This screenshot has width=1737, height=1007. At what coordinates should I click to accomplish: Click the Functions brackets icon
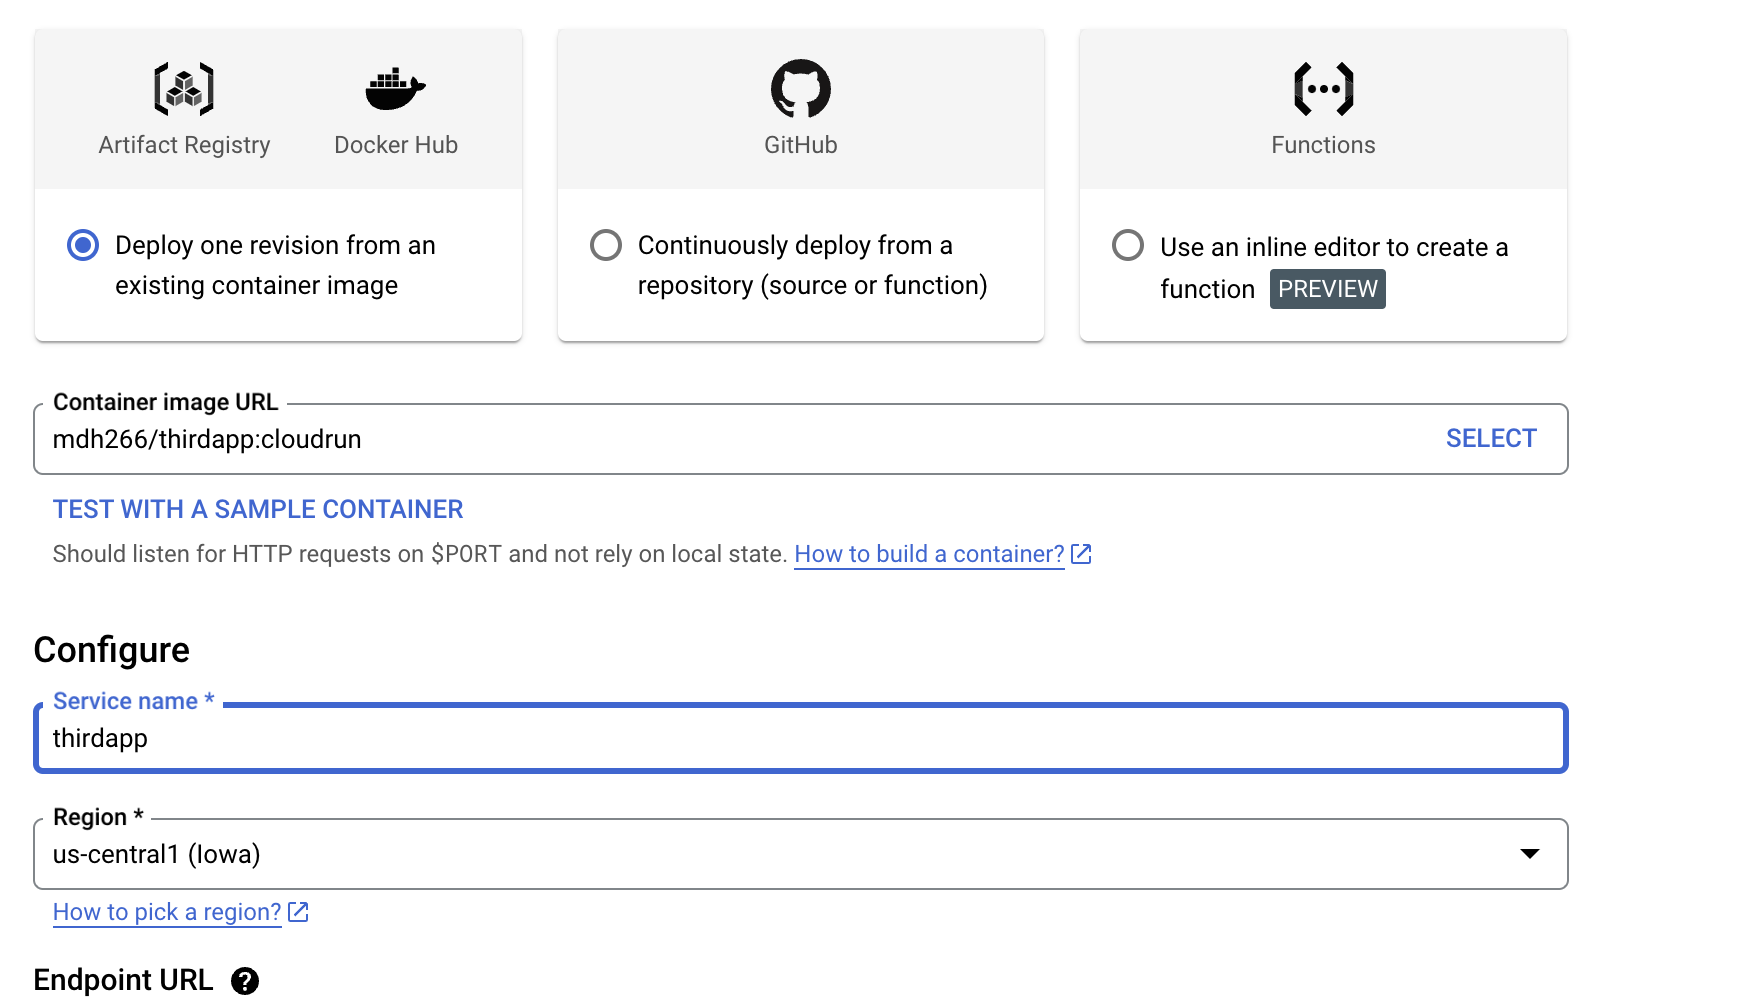point(1323,89)
